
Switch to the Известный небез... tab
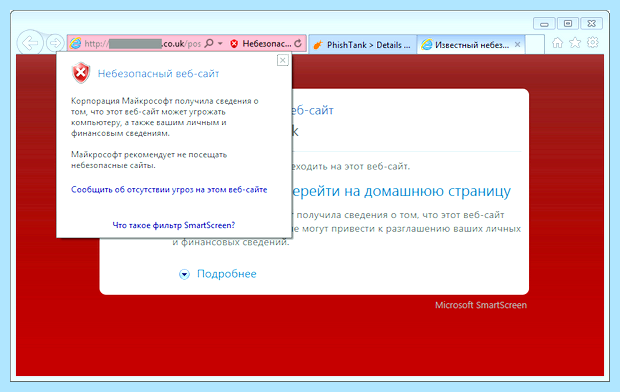471,45
